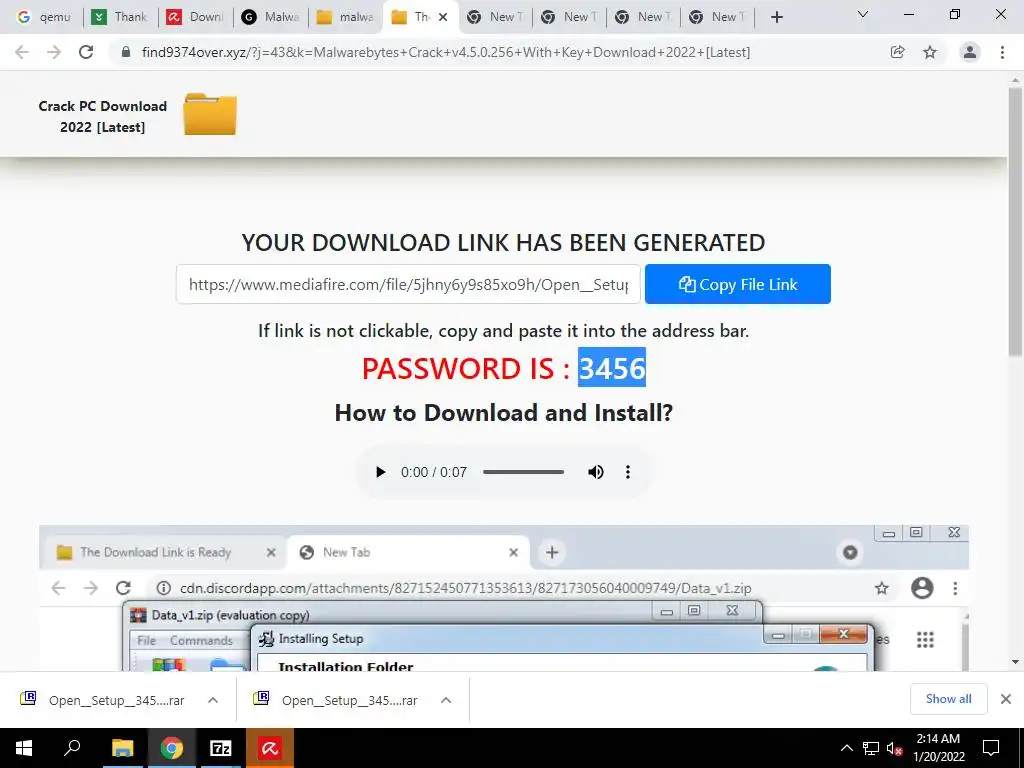Switch to the Downl tab with red icon
Screen dimensions: 1024x768
click(195, 17)
